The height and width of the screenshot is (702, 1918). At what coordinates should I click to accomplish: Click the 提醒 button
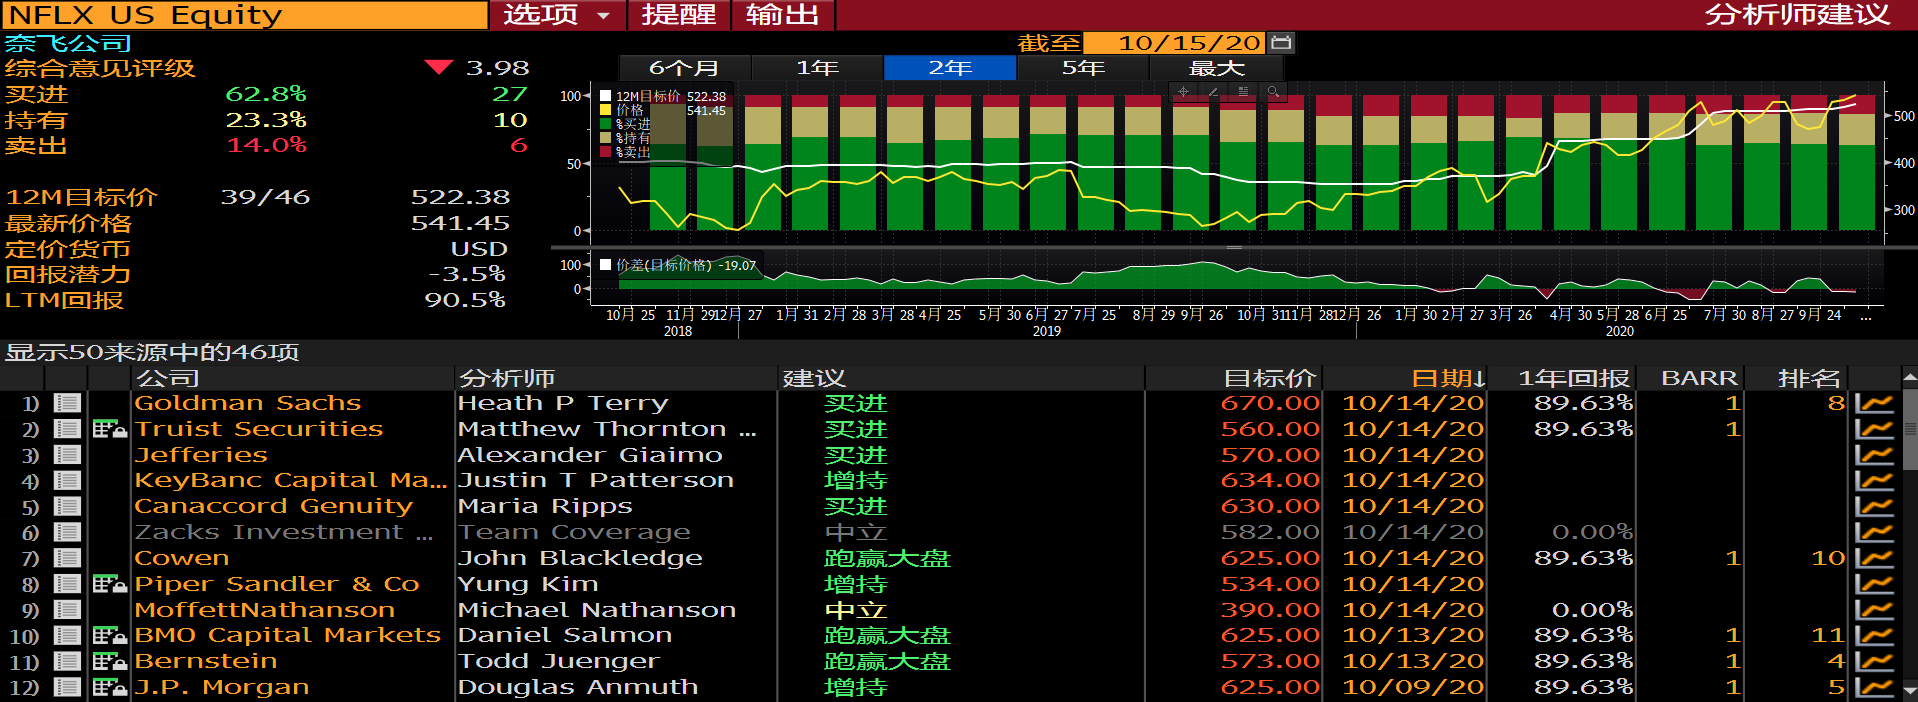pos(679,15)
